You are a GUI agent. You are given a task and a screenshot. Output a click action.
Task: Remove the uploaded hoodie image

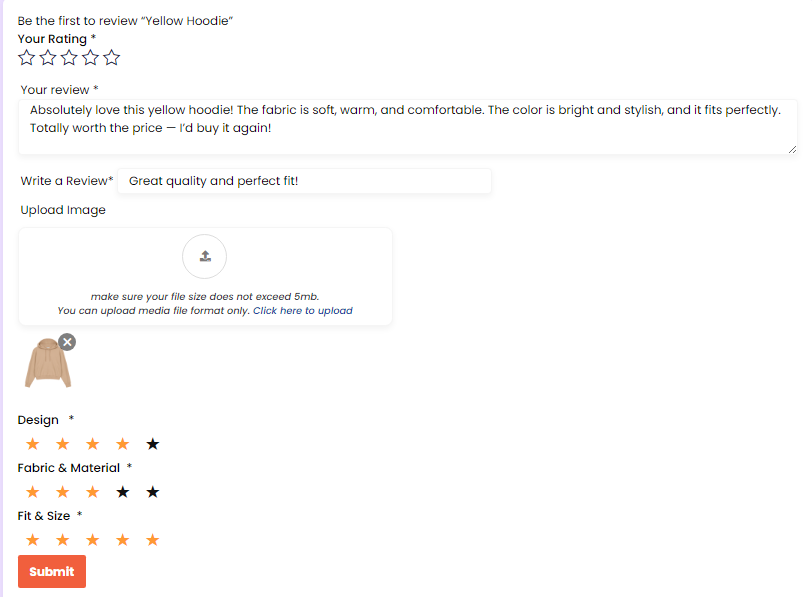click(67, 342)
